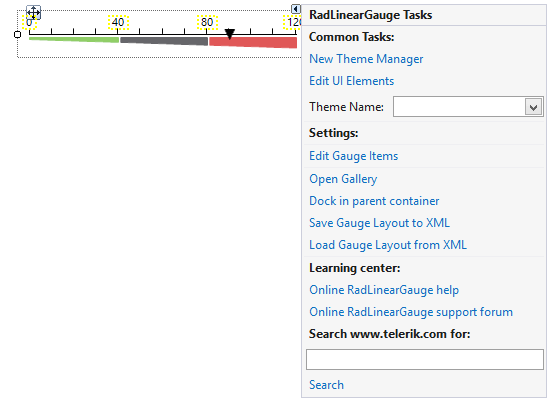This screenshot has width=554, height=404.
Task: Click the Search link below input
Action: click(x=326, y=385)
